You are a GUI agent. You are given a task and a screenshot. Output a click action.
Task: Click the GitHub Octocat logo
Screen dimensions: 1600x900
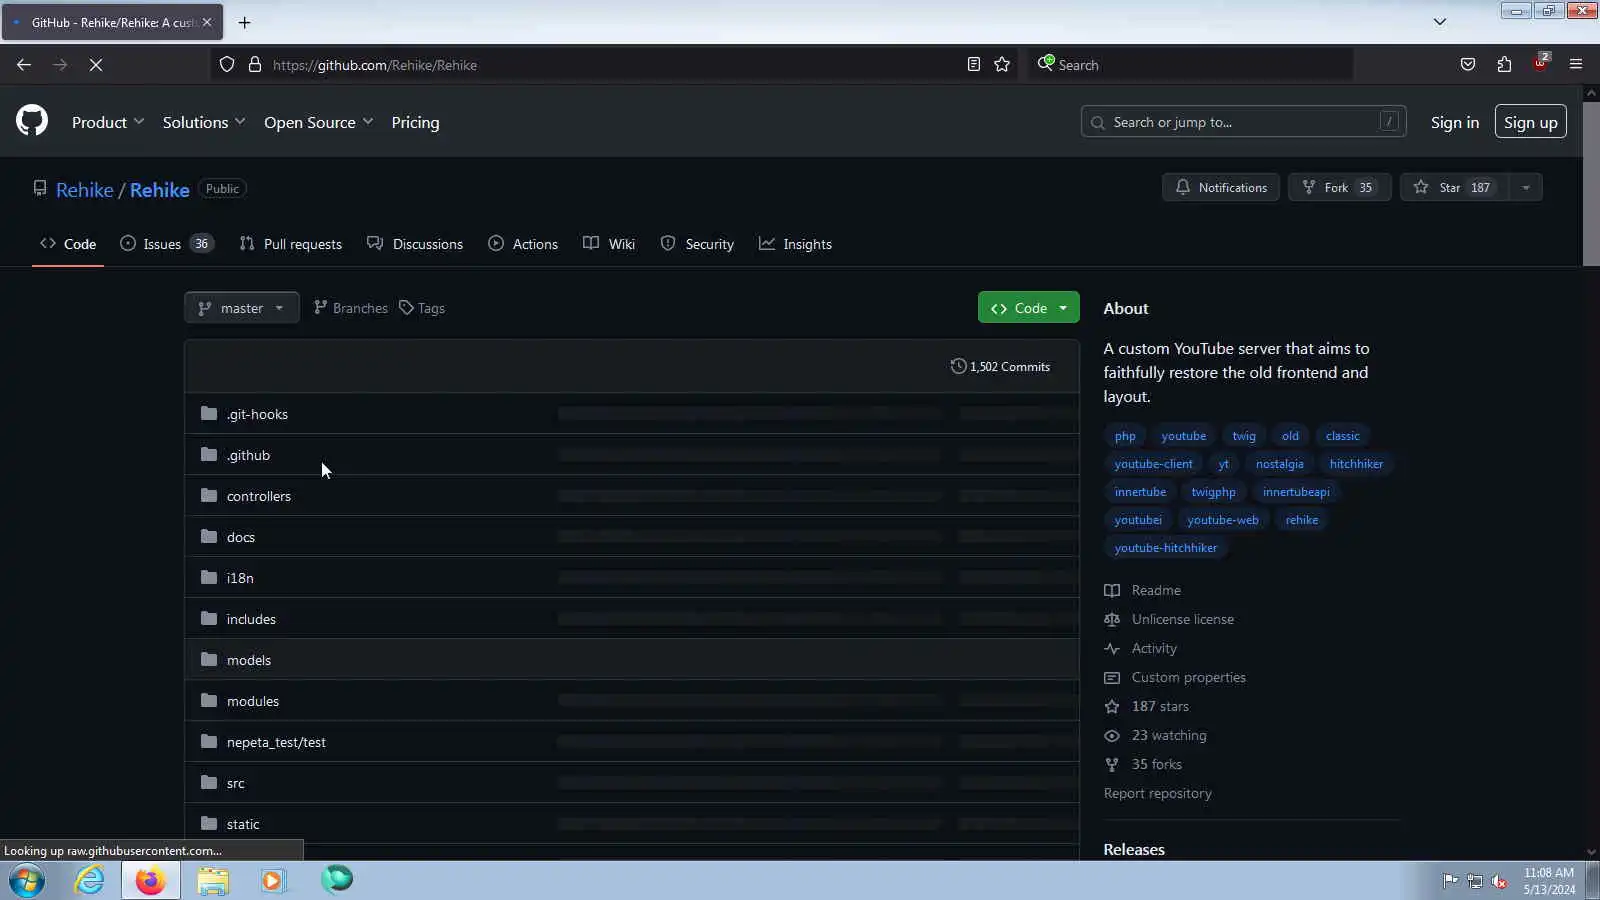(32, 121)
